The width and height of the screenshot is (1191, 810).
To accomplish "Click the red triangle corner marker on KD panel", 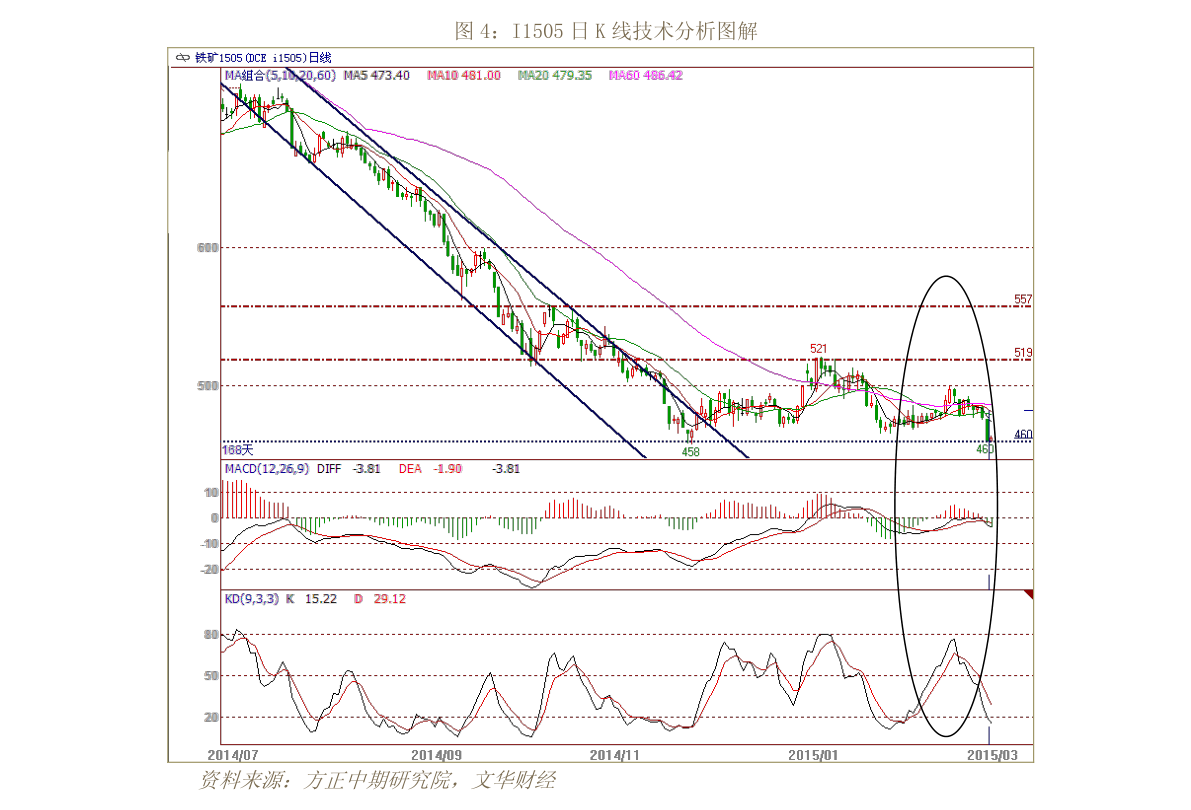I will (1027, 595).
